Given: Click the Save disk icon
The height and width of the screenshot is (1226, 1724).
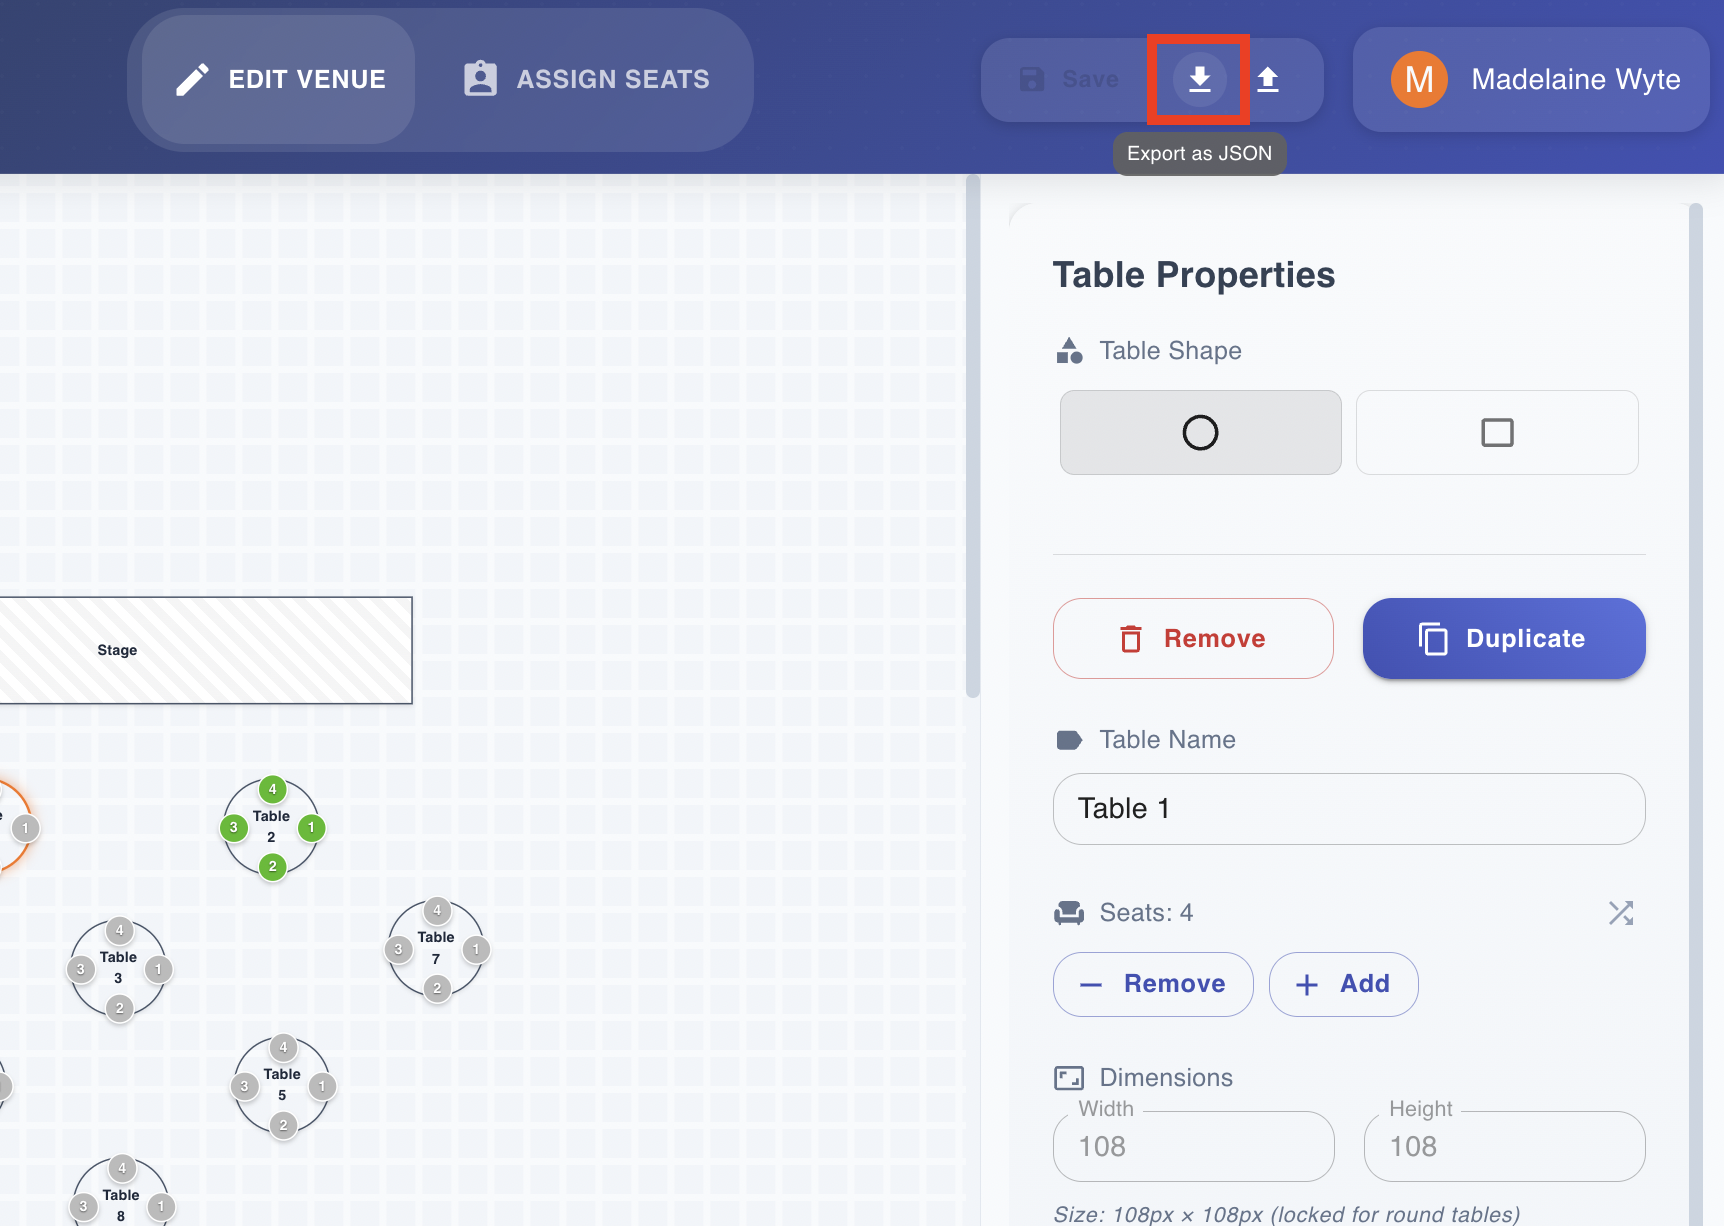Looking at the screenshot, I should point(1031,79).
